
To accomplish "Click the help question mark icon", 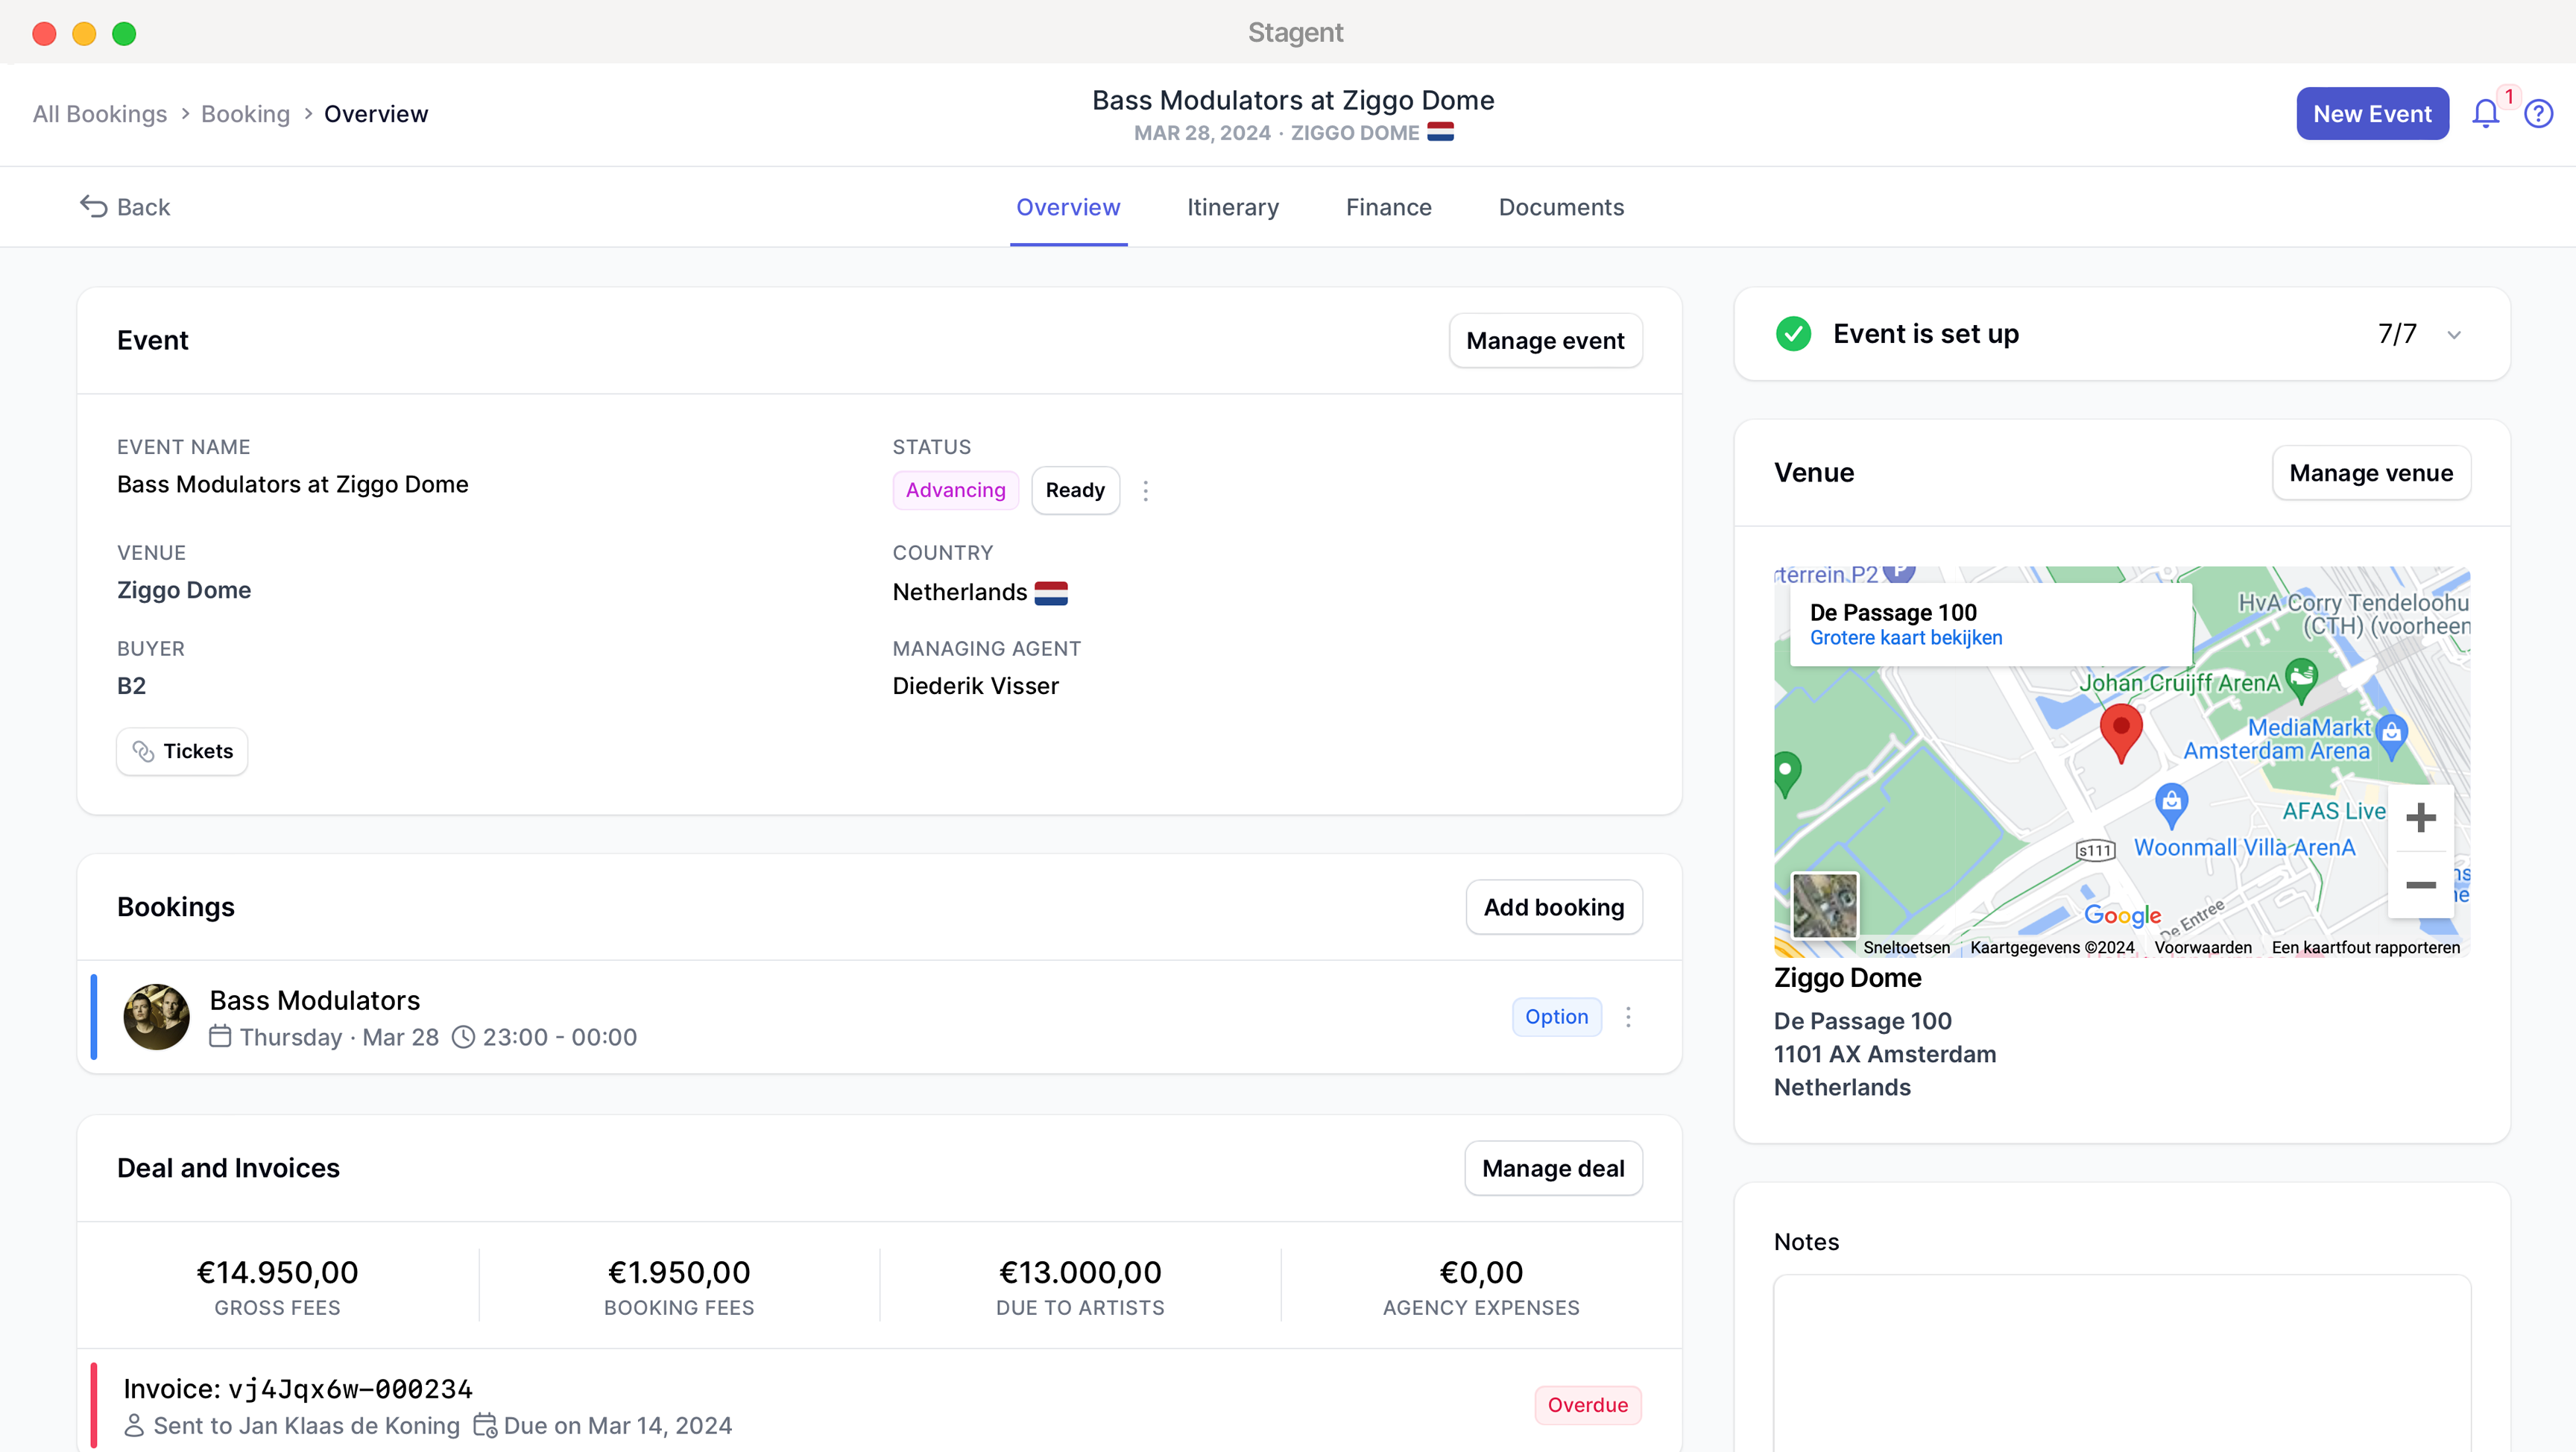I will 2540,113.
